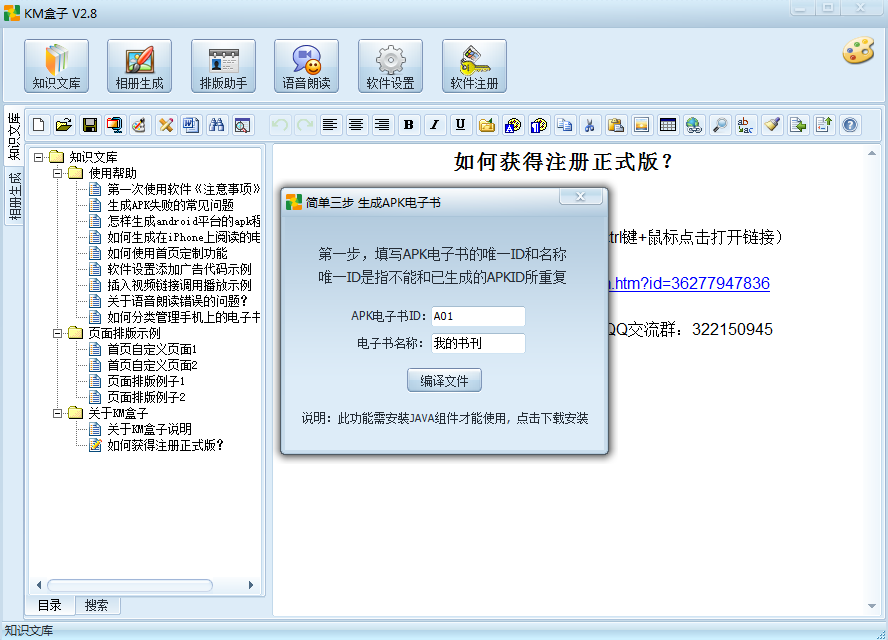888x640 pixels.
Task: Import a Word document
Action: point(189,124)
